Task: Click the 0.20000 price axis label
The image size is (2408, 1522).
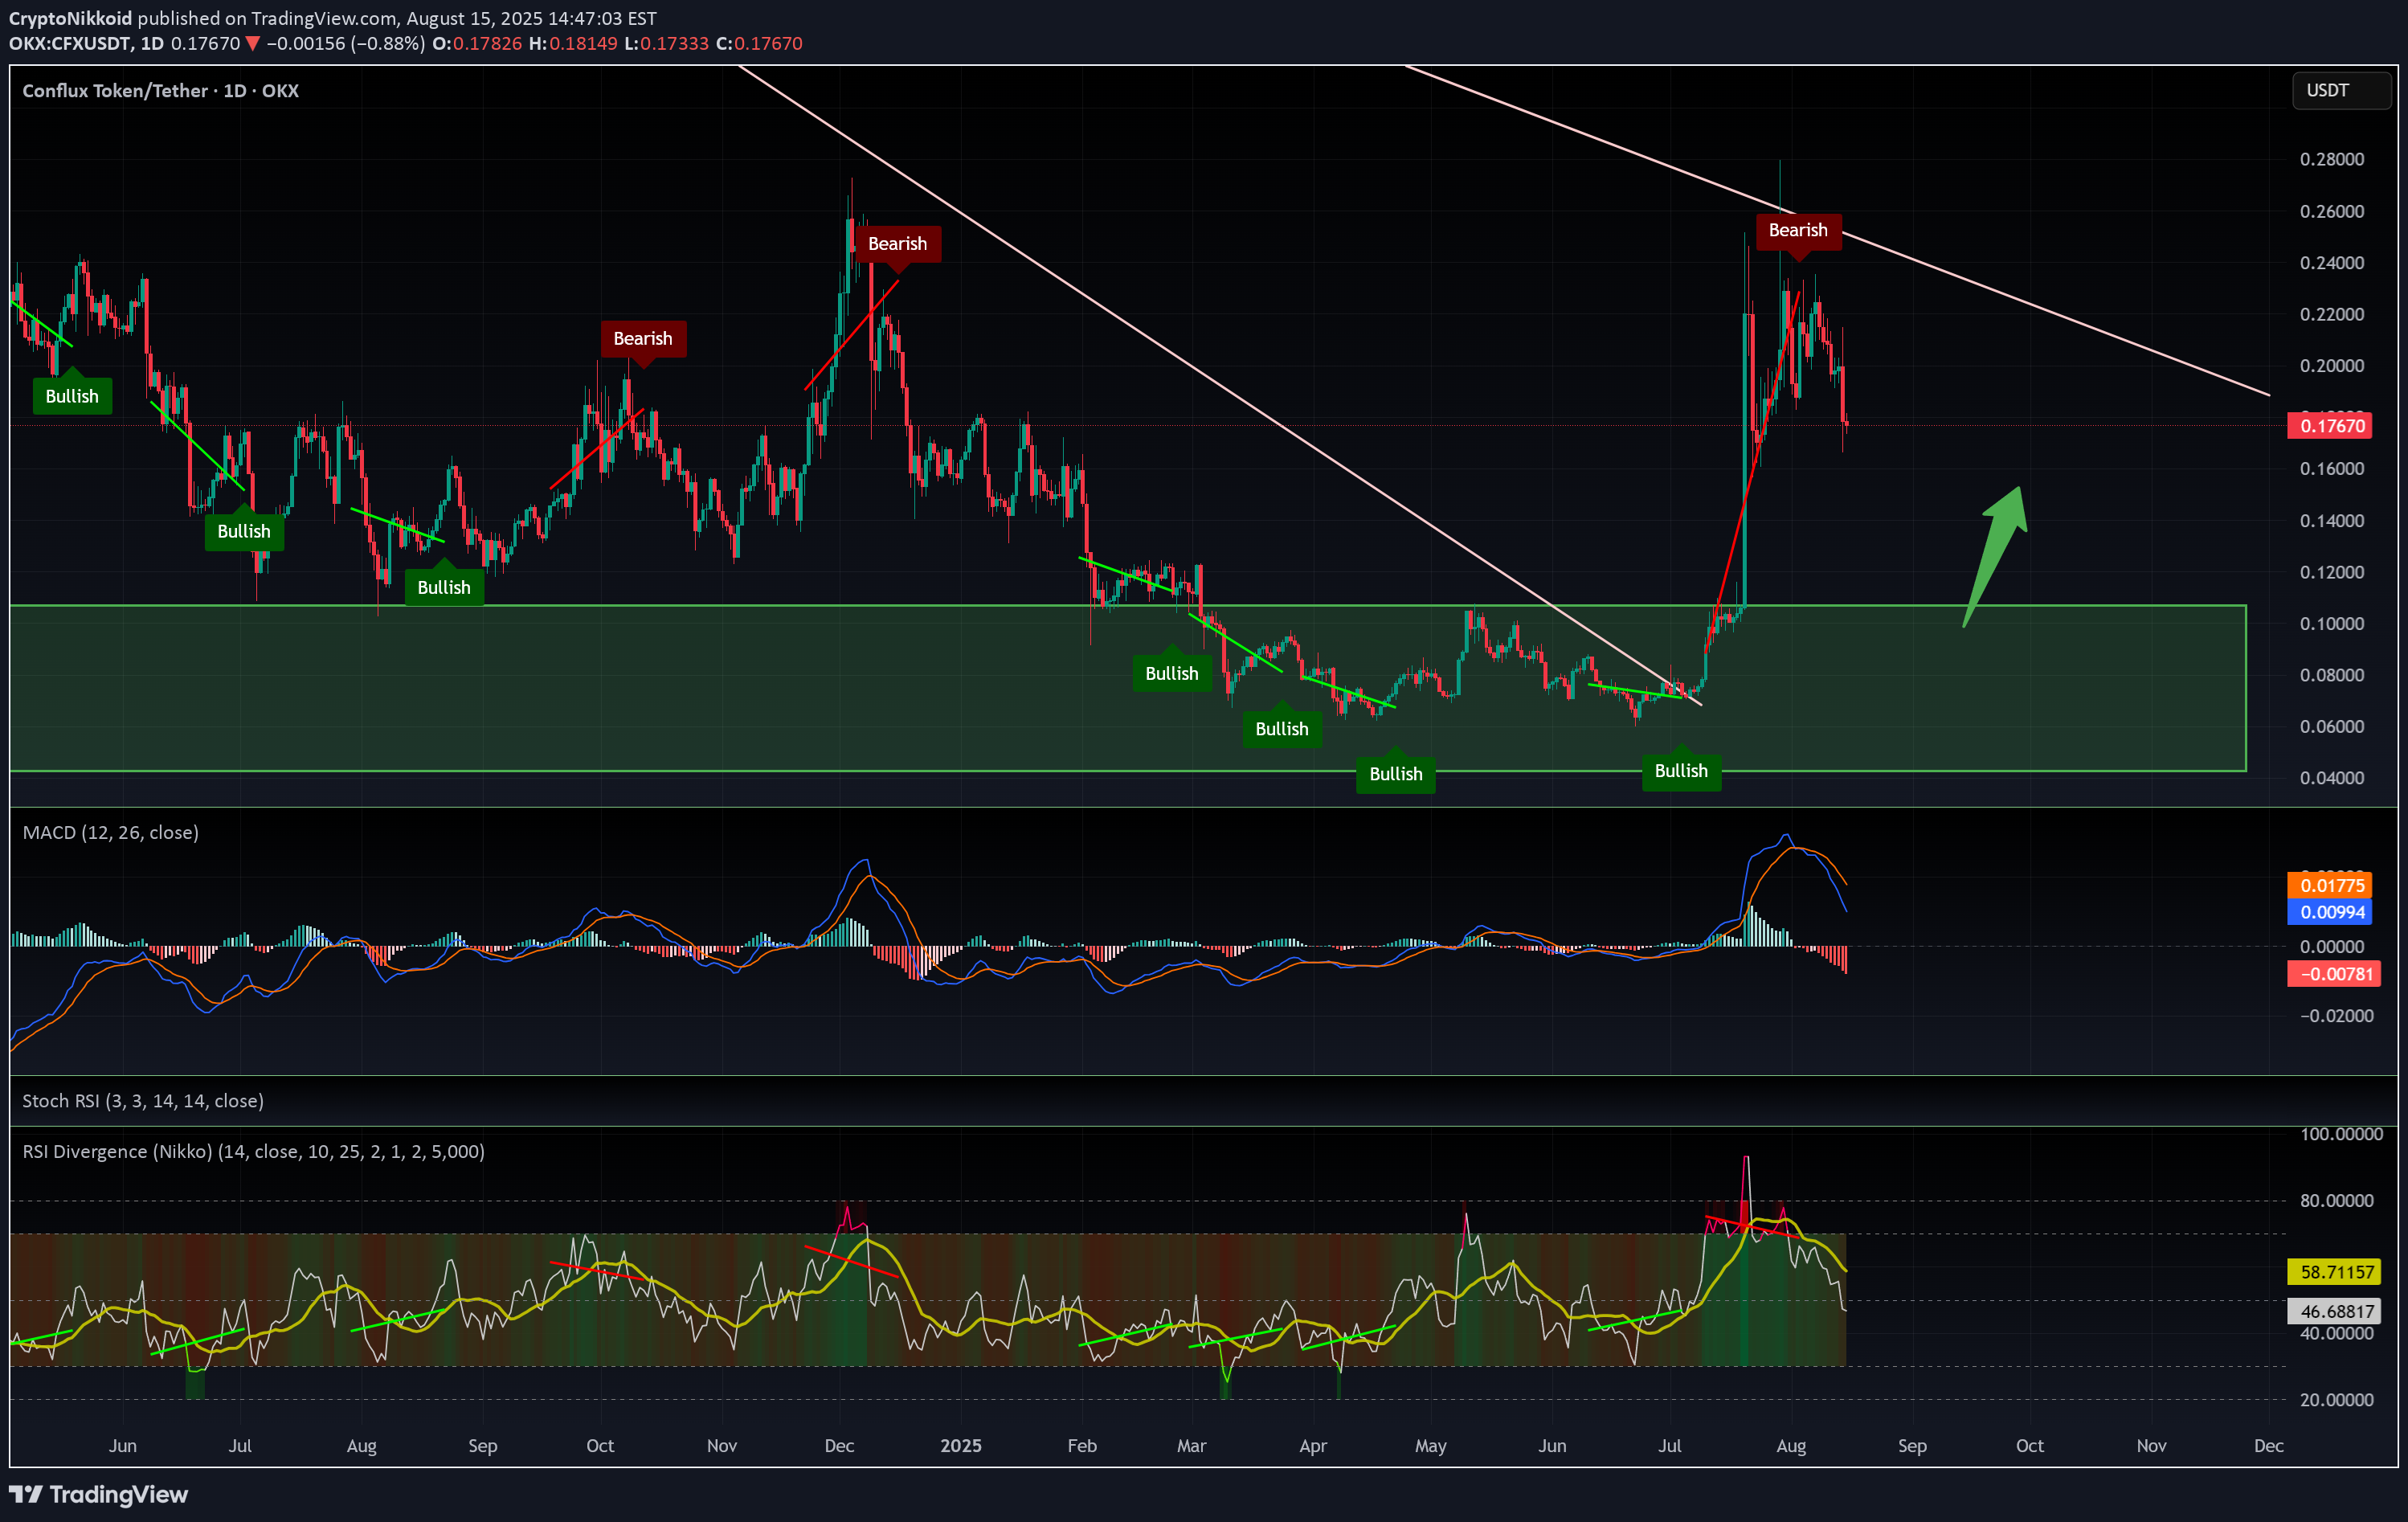Action: point(2332,365)
